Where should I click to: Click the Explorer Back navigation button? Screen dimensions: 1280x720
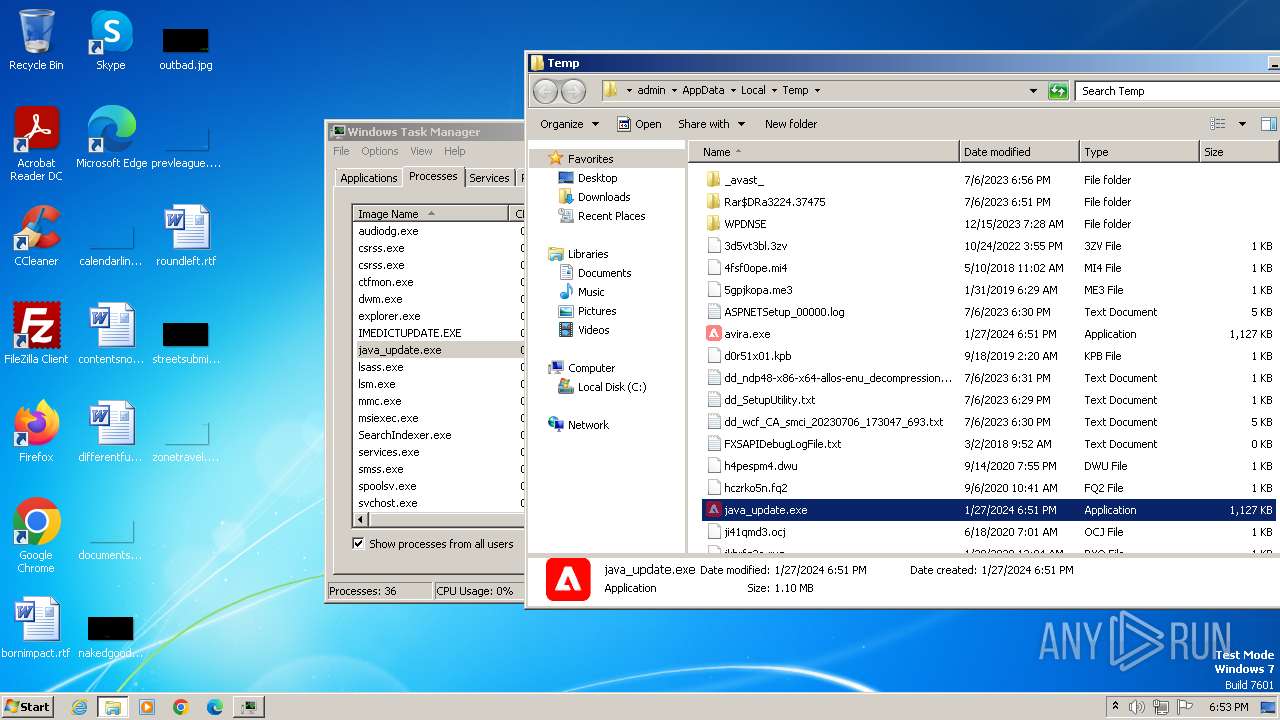(545, 91)
